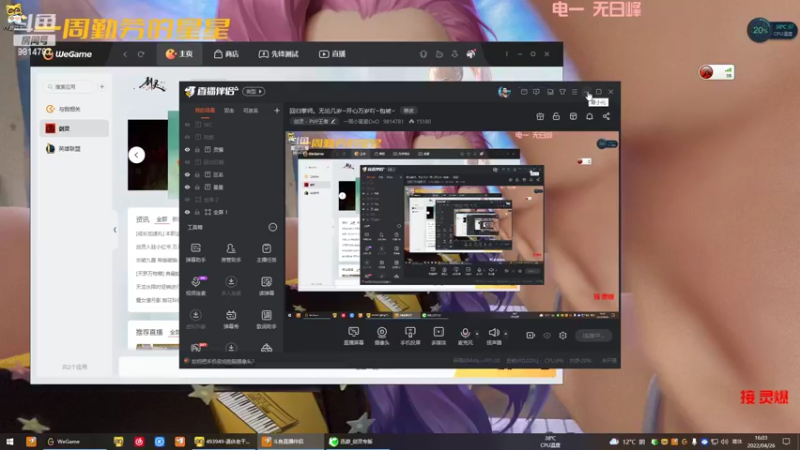
Task: Collapse the 工具箱 toolbox section
Action: click(273, 227)
